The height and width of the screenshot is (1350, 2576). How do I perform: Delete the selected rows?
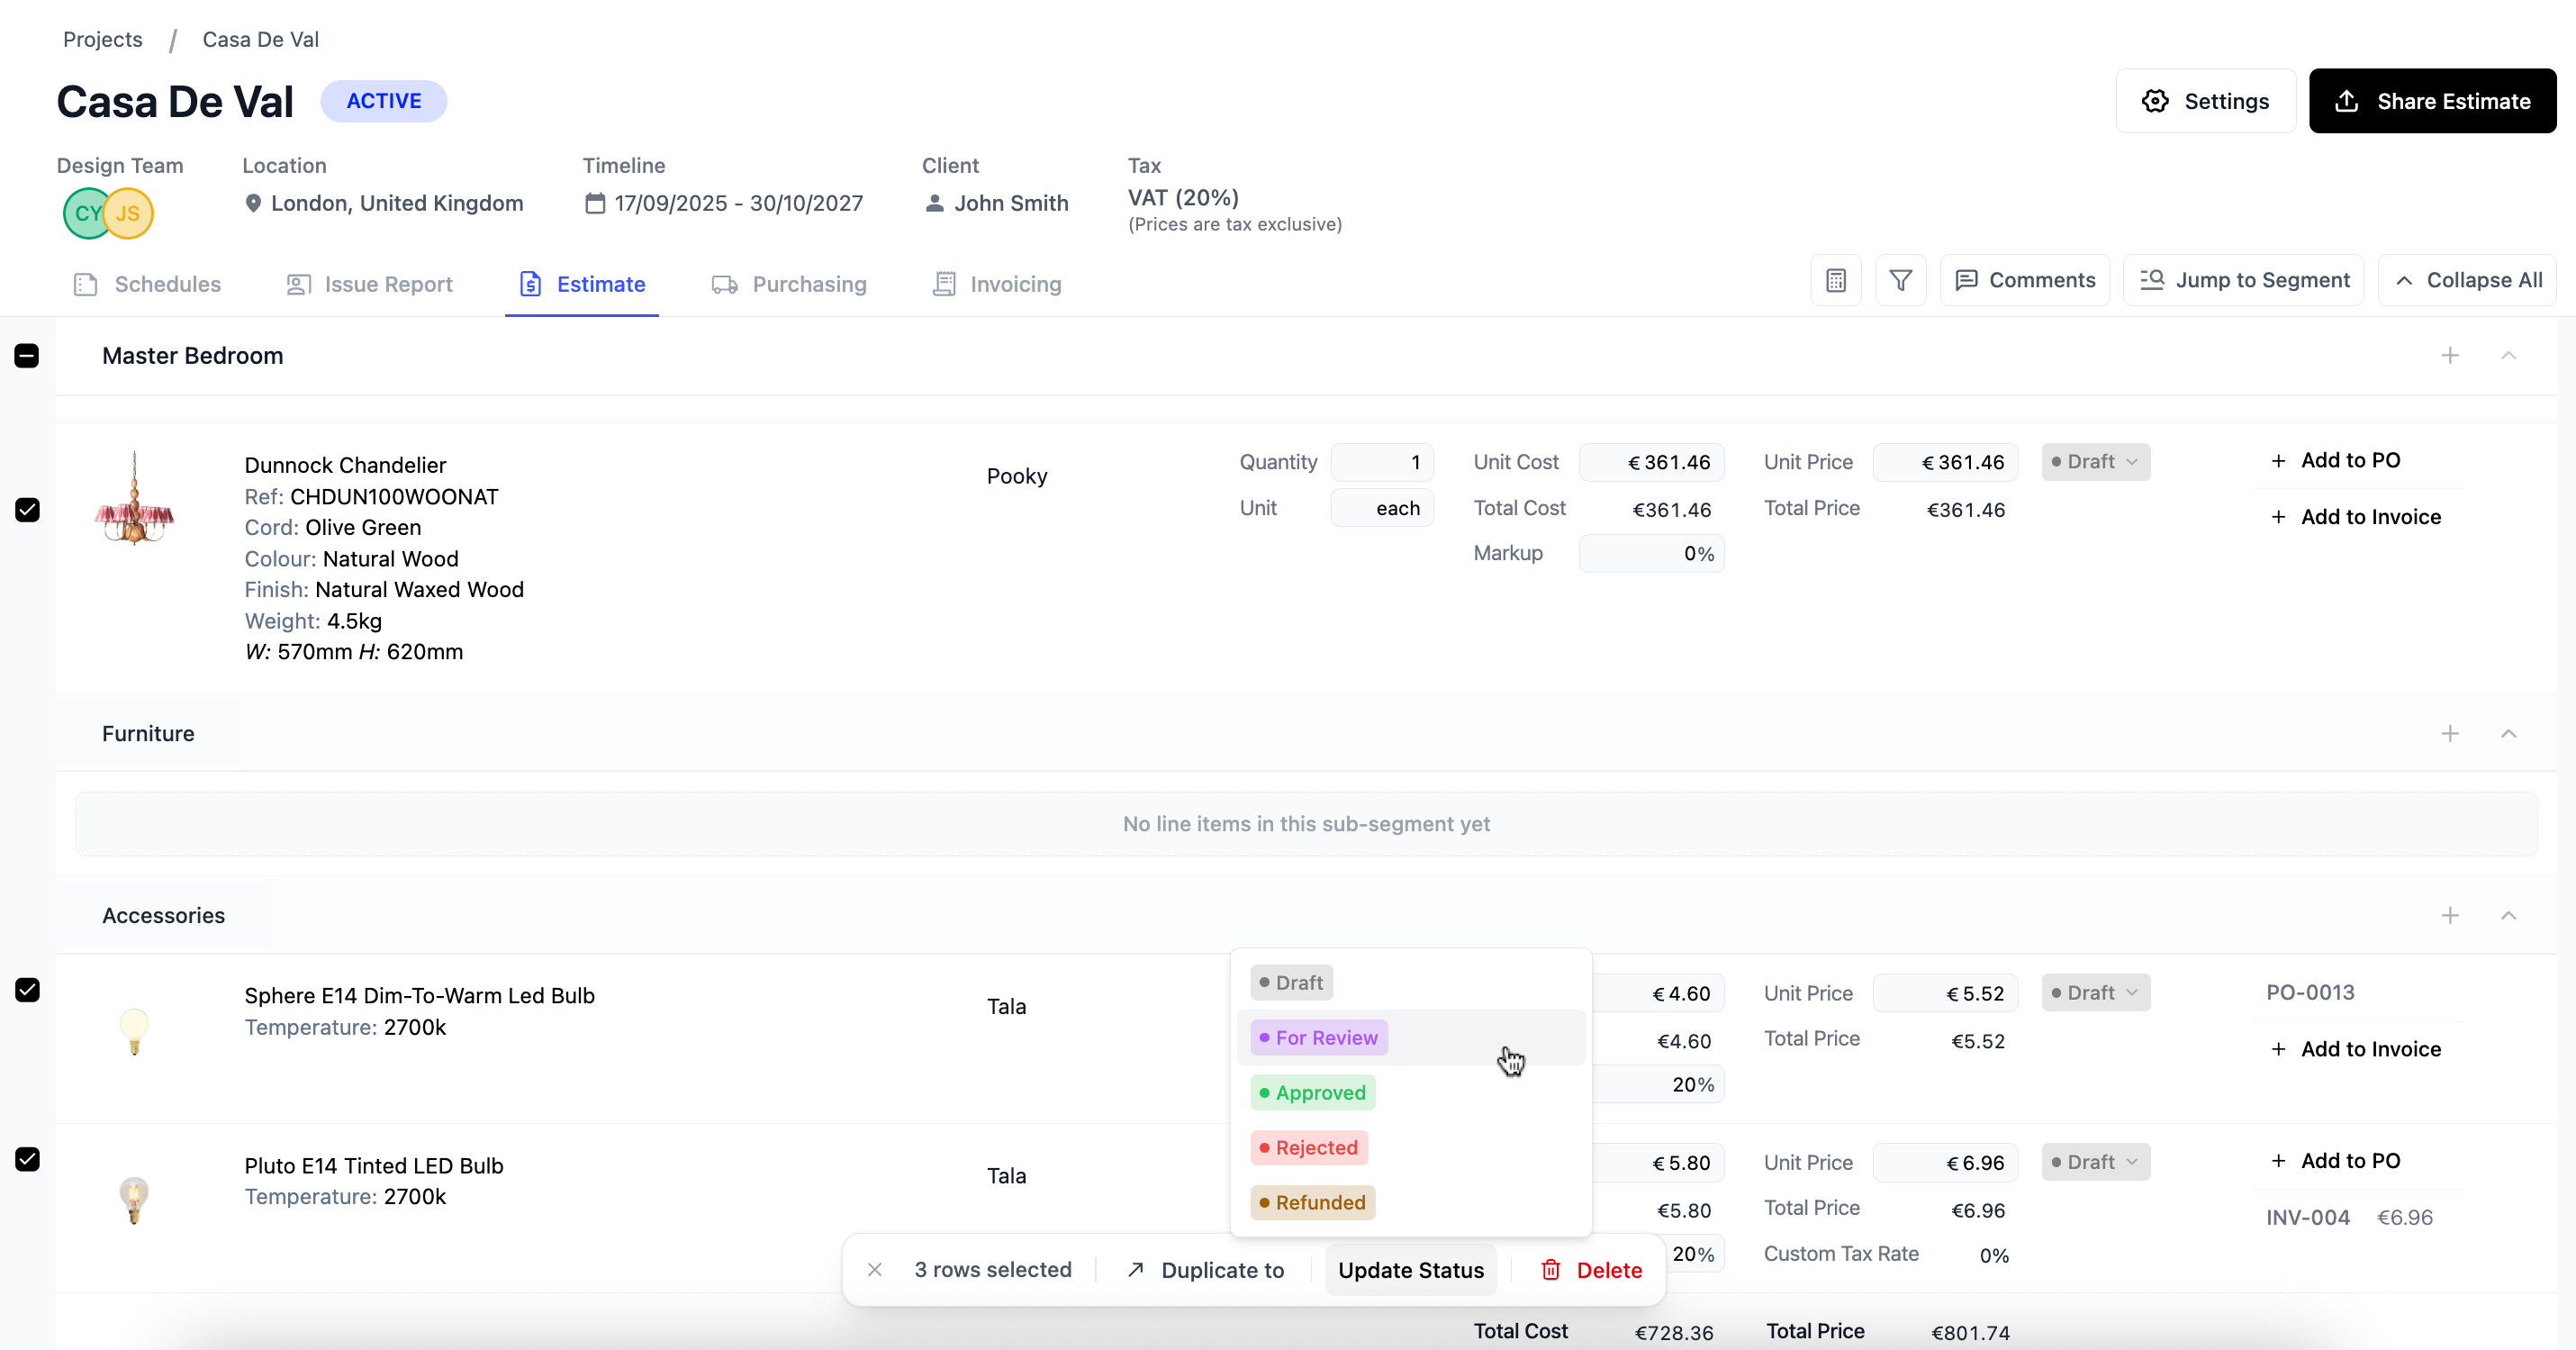coord(1592,1270)
